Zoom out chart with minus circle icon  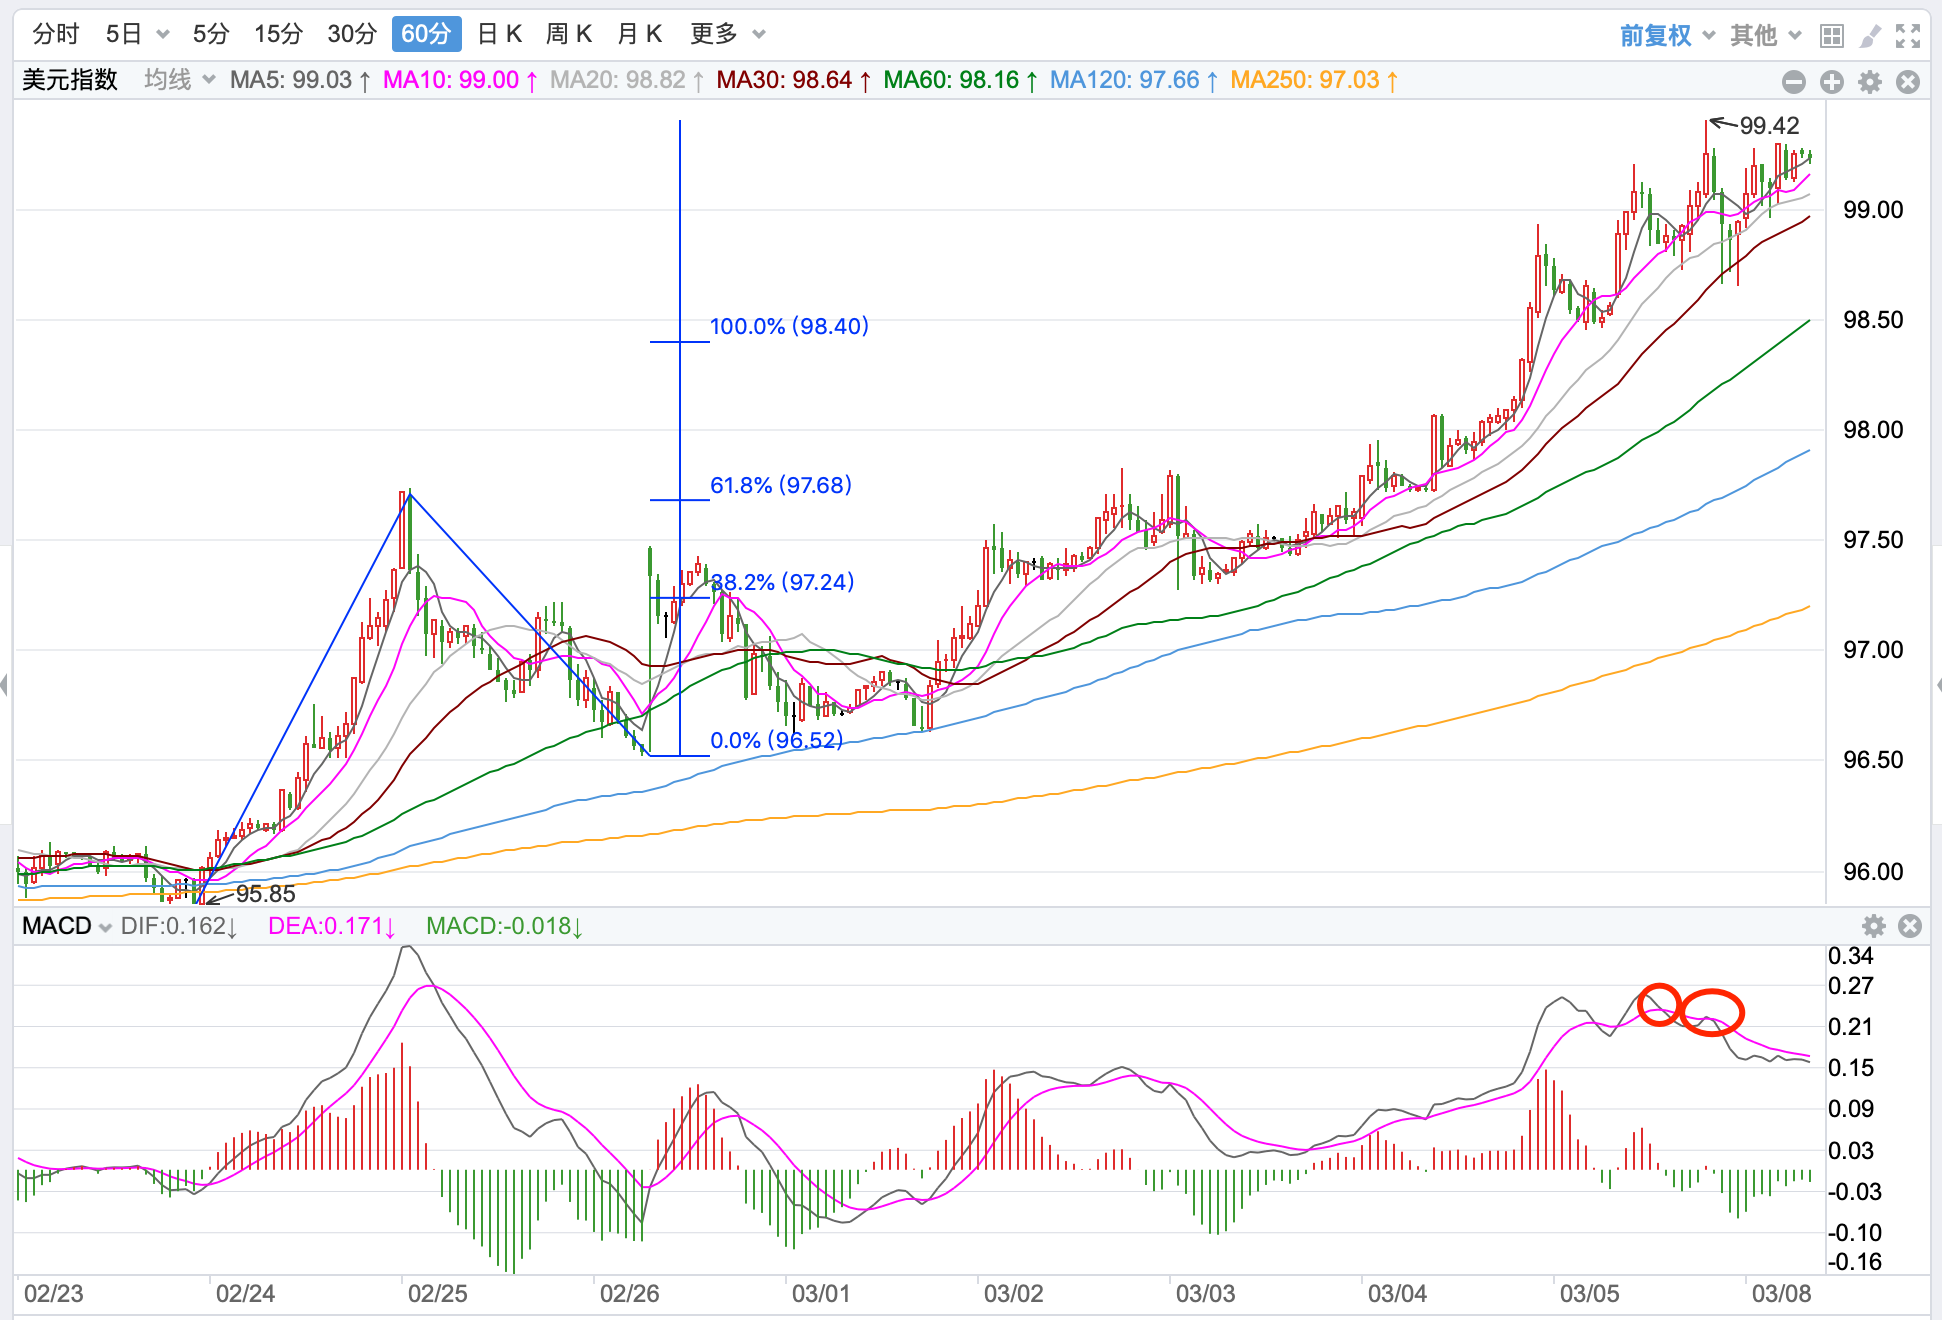click(1794, 82)
